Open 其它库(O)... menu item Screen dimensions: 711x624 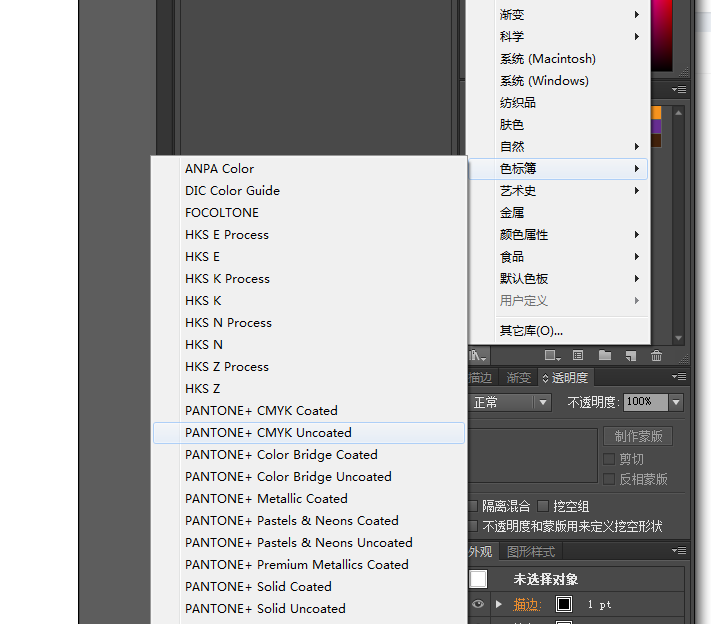[x=559, y=331]
